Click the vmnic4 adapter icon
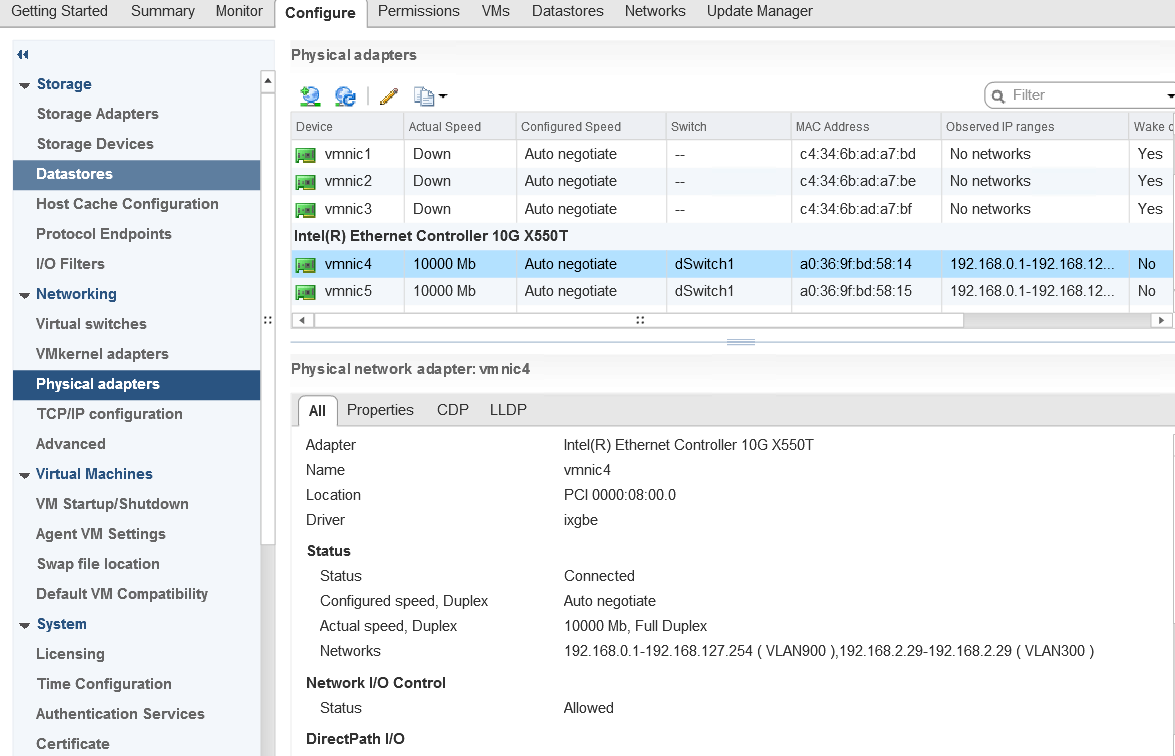1175x756 pixels. 306,264
